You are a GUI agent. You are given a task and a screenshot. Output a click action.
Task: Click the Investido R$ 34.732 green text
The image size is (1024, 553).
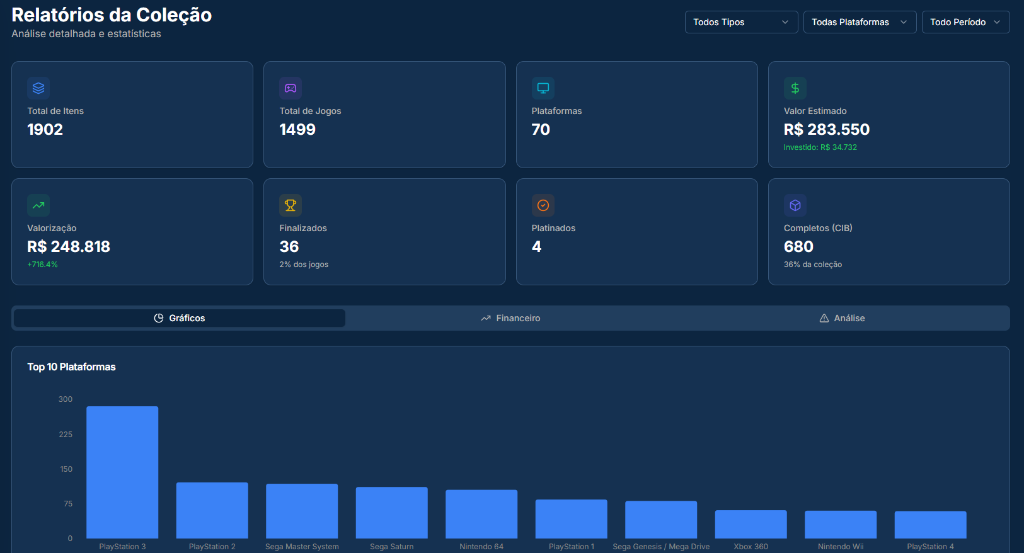(820, 148)
